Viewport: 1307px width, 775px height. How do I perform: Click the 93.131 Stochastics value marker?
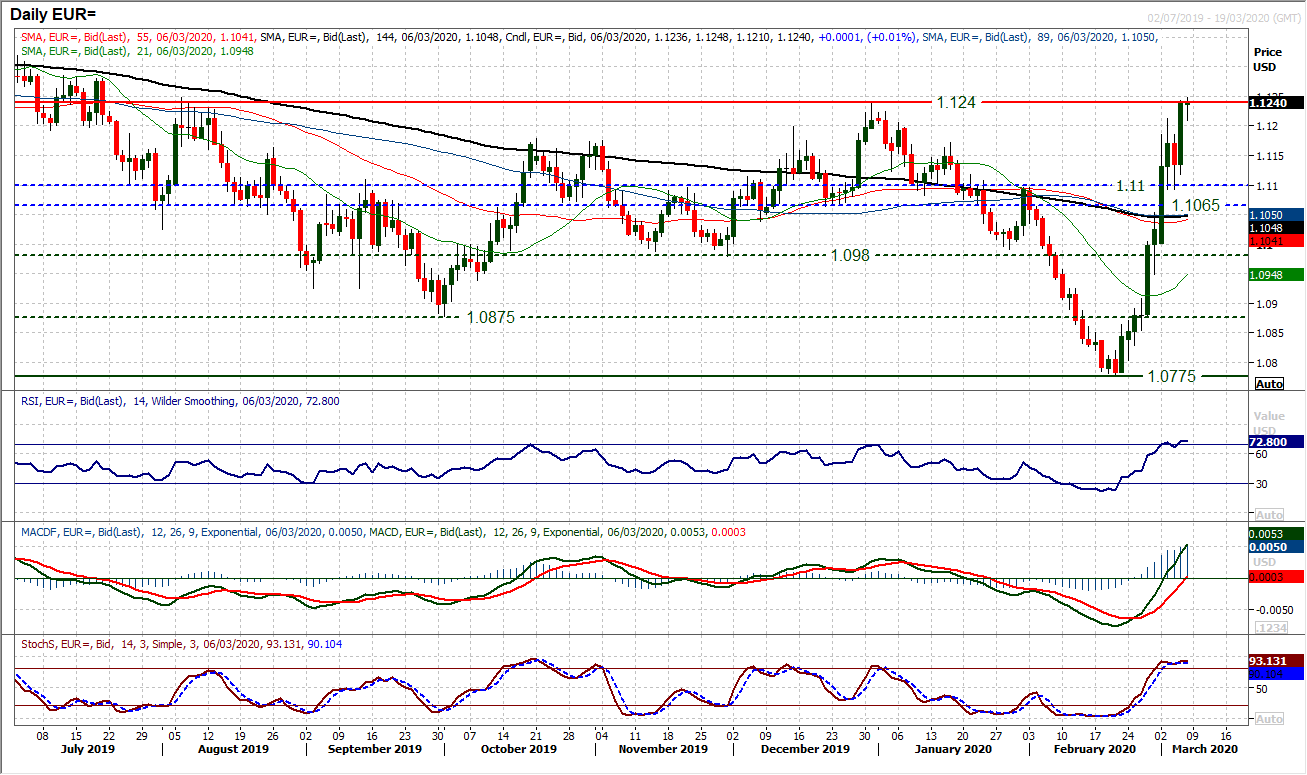click(1271, 661)
